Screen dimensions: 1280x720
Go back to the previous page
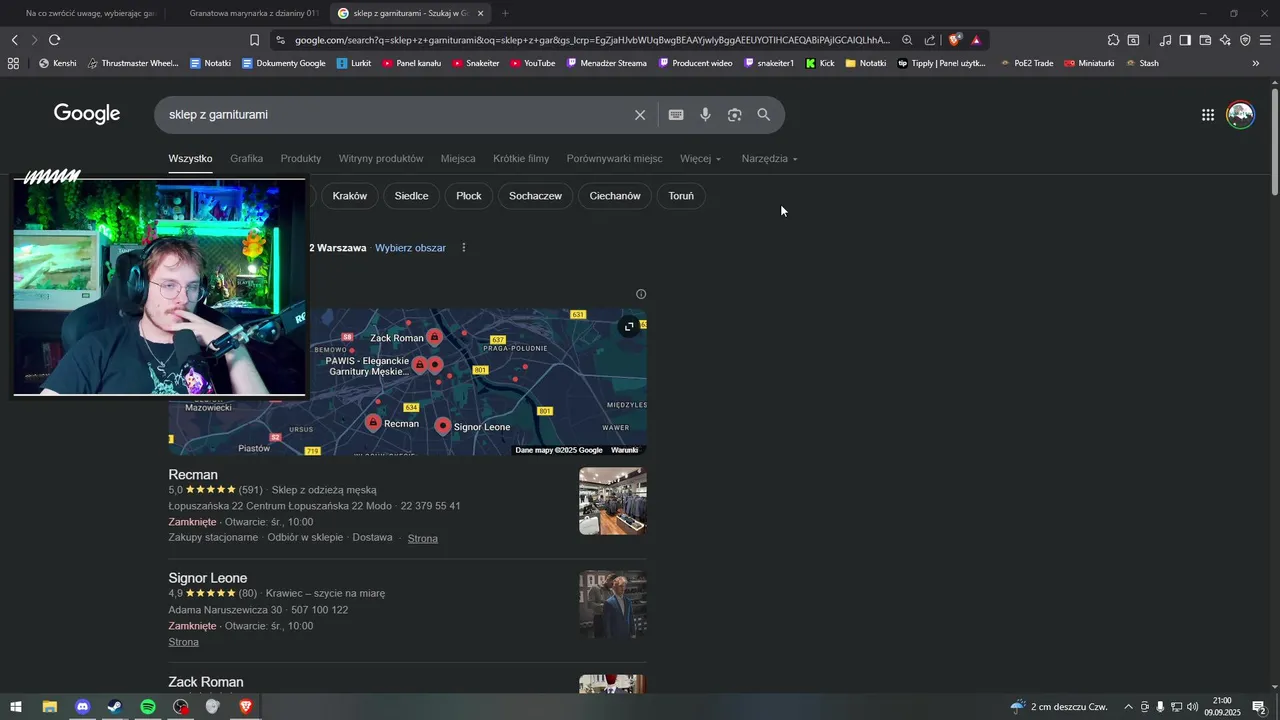pos(14,40)
